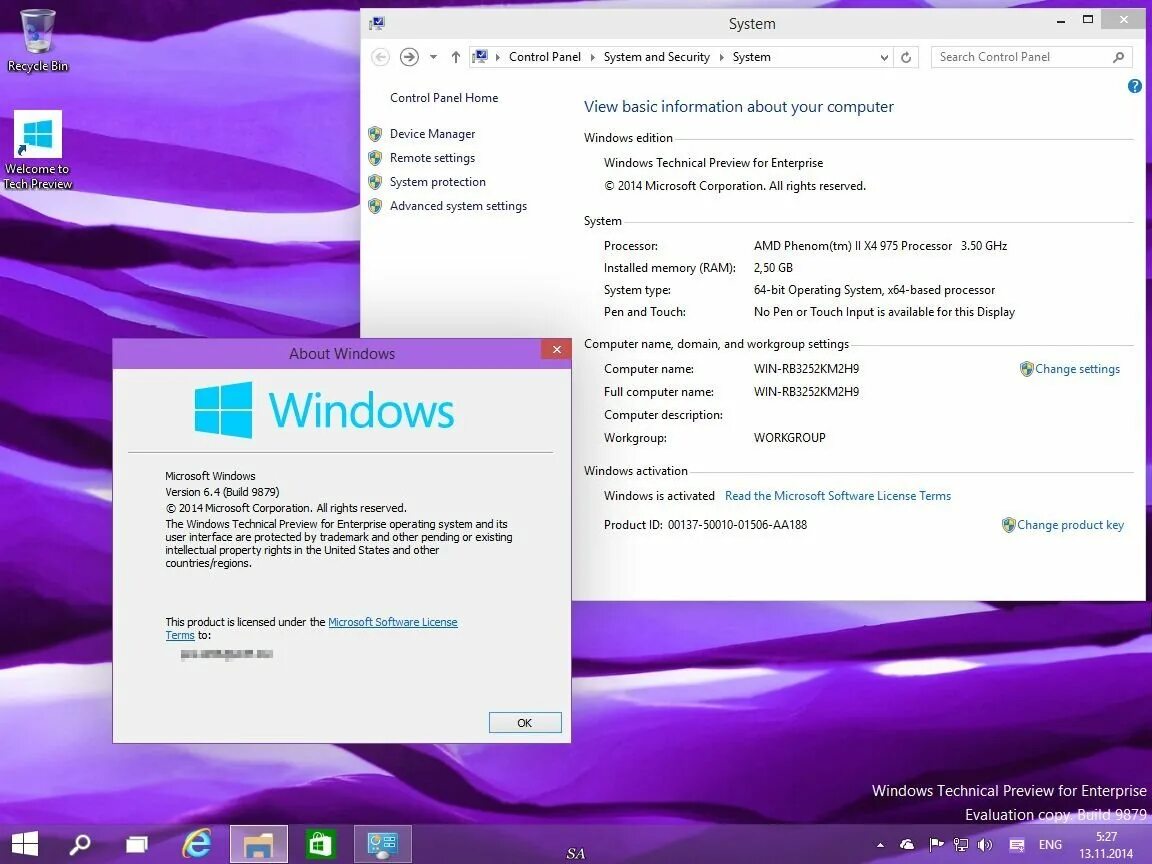Open Control Panel Home link
Viewport: 1152px width, 864px height.
[444, 98]
